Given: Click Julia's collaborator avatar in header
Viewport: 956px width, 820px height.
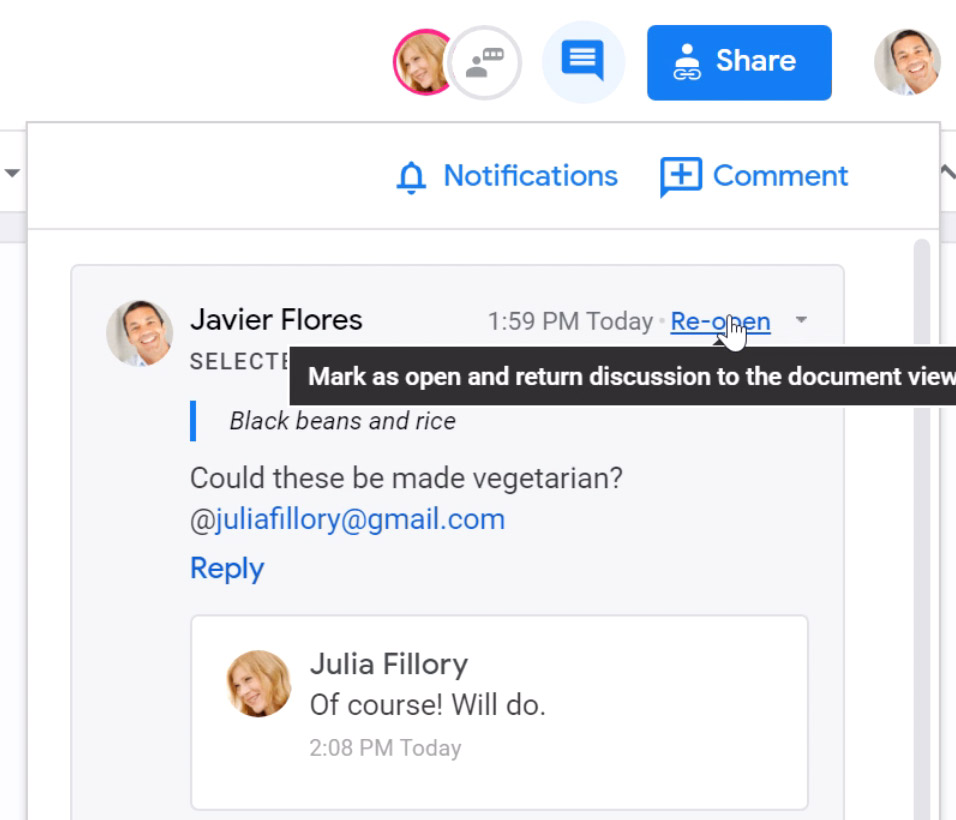Looking at the screenshot, I should [424, 62].
